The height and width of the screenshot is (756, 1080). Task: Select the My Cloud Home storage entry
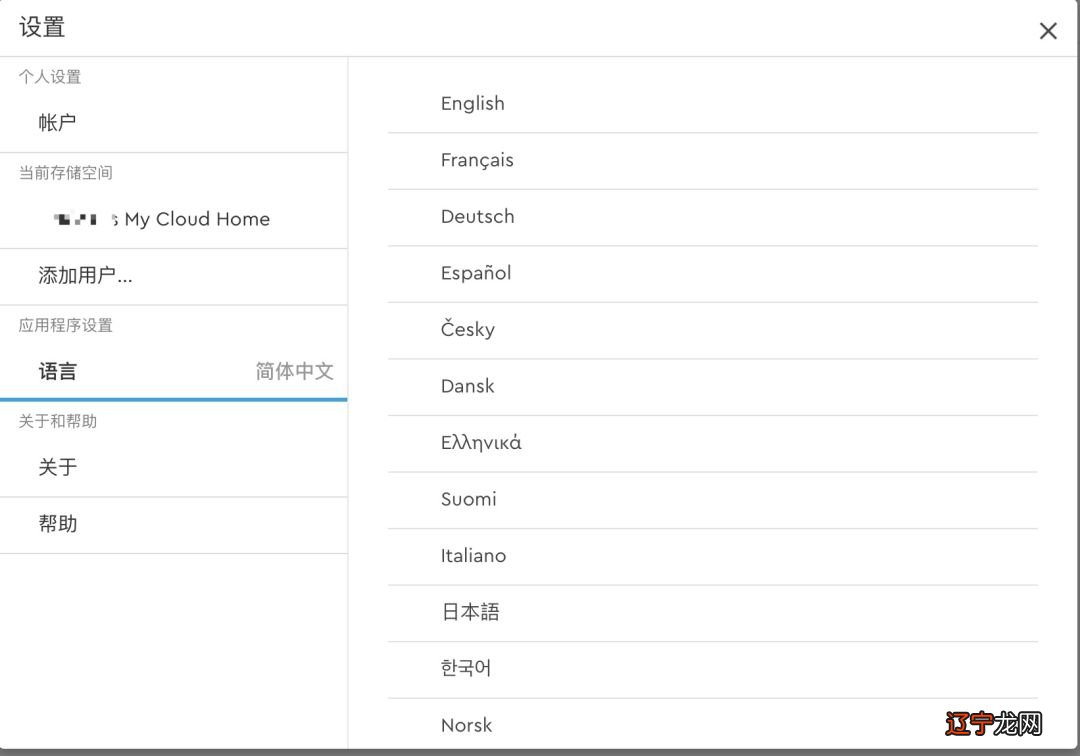[x=197, y=219]
